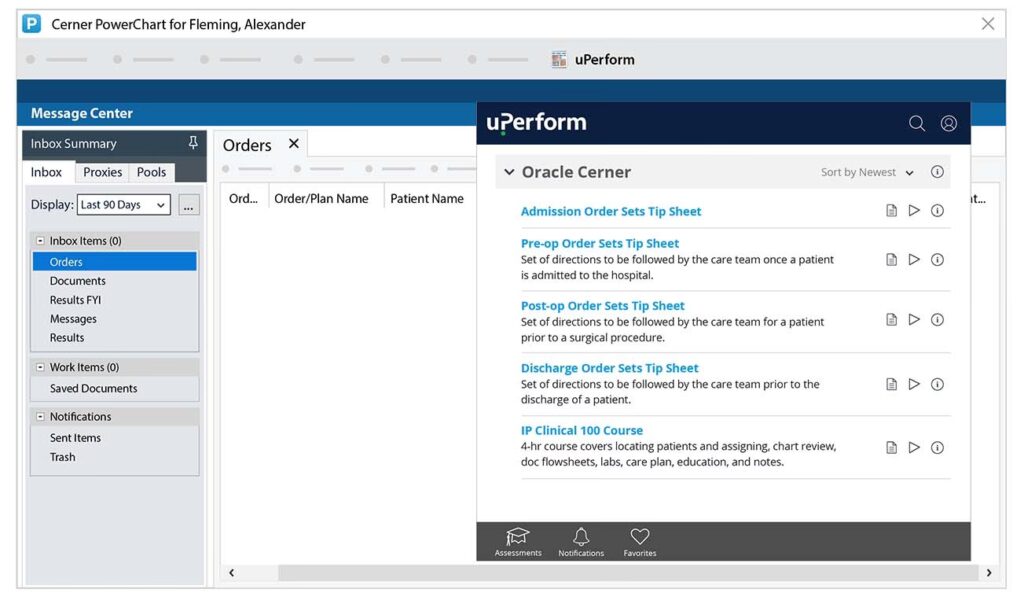Show info for Discharge Order Sets Tip Sheet
Viewport: 1024px width, 604px height.
pos(937,384)
